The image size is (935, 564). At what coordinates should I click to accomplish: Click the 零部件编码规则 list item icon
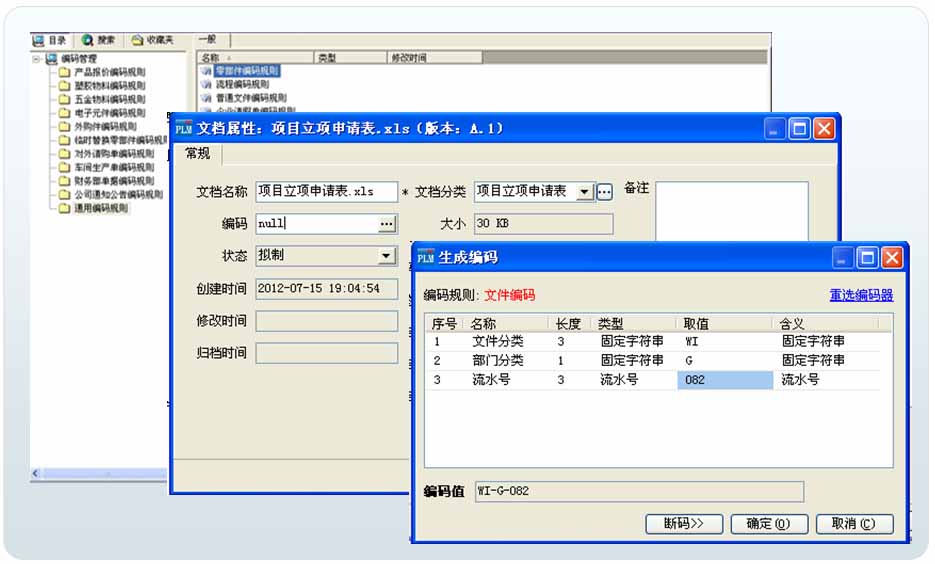point(207,71)
